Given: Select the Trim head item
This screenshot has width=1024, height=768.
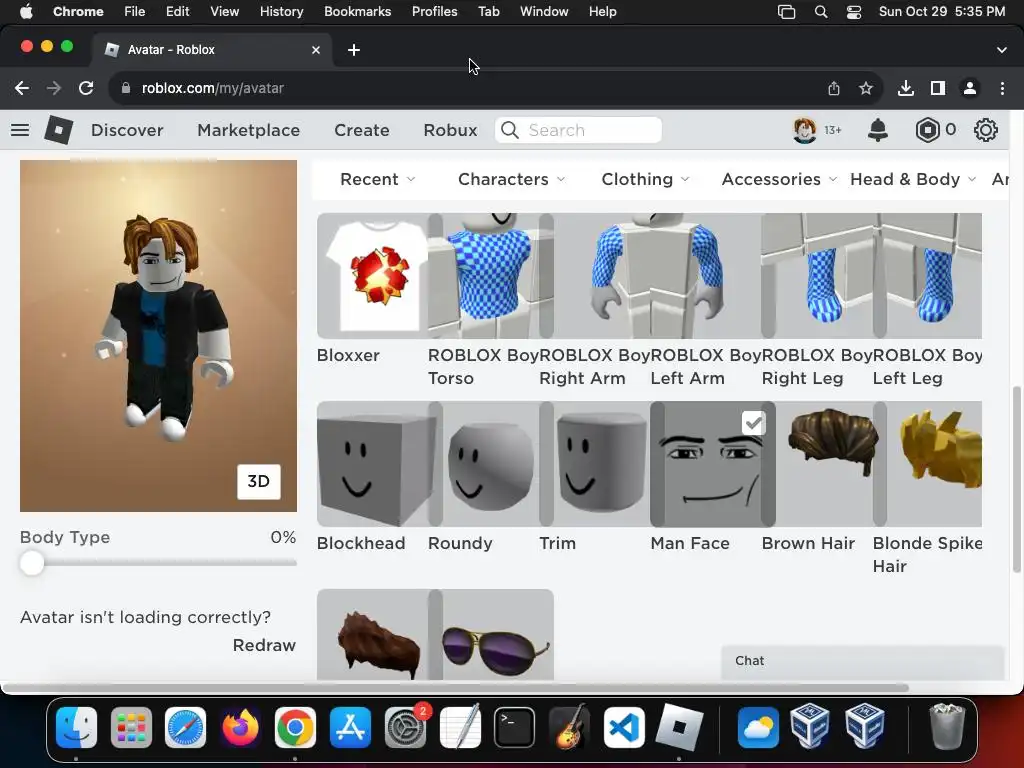Looking at the screenshot, I should tap(595, 464).
